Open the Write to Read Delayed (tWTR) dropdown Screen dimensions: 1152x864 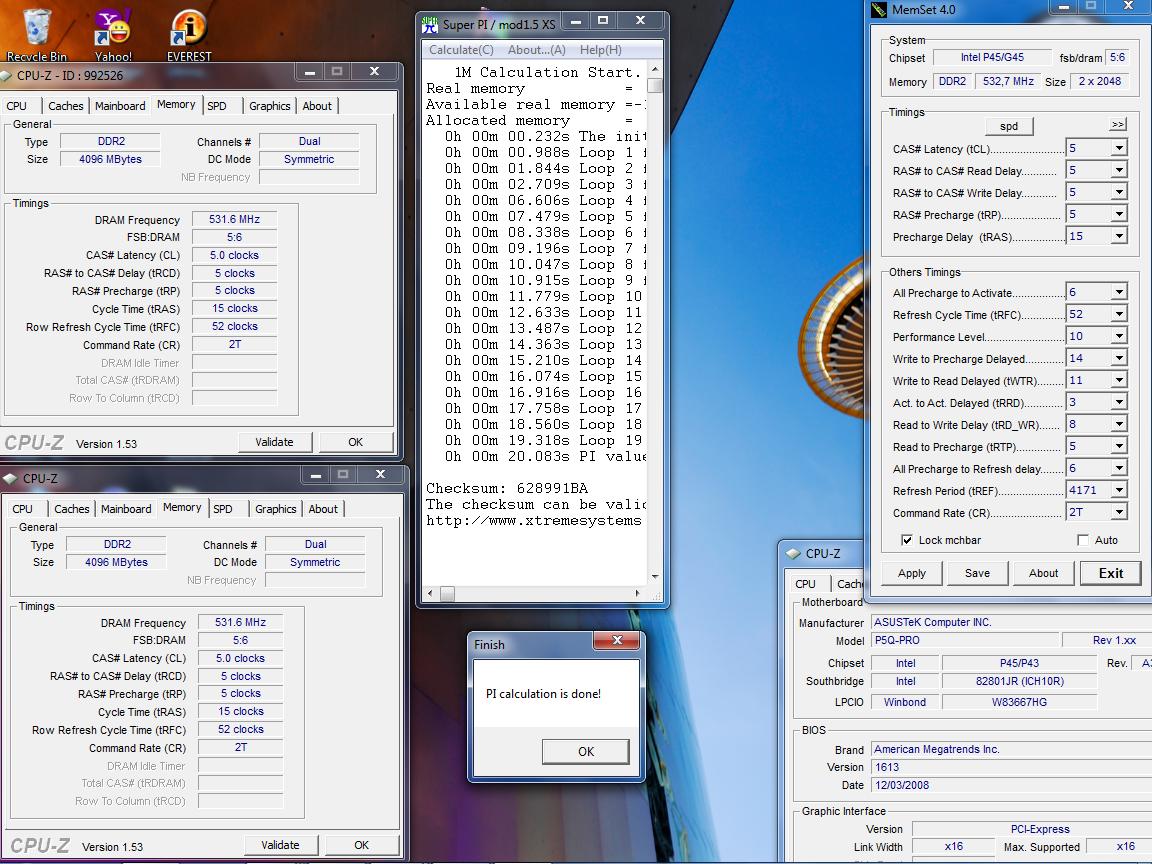(1118, 381)
